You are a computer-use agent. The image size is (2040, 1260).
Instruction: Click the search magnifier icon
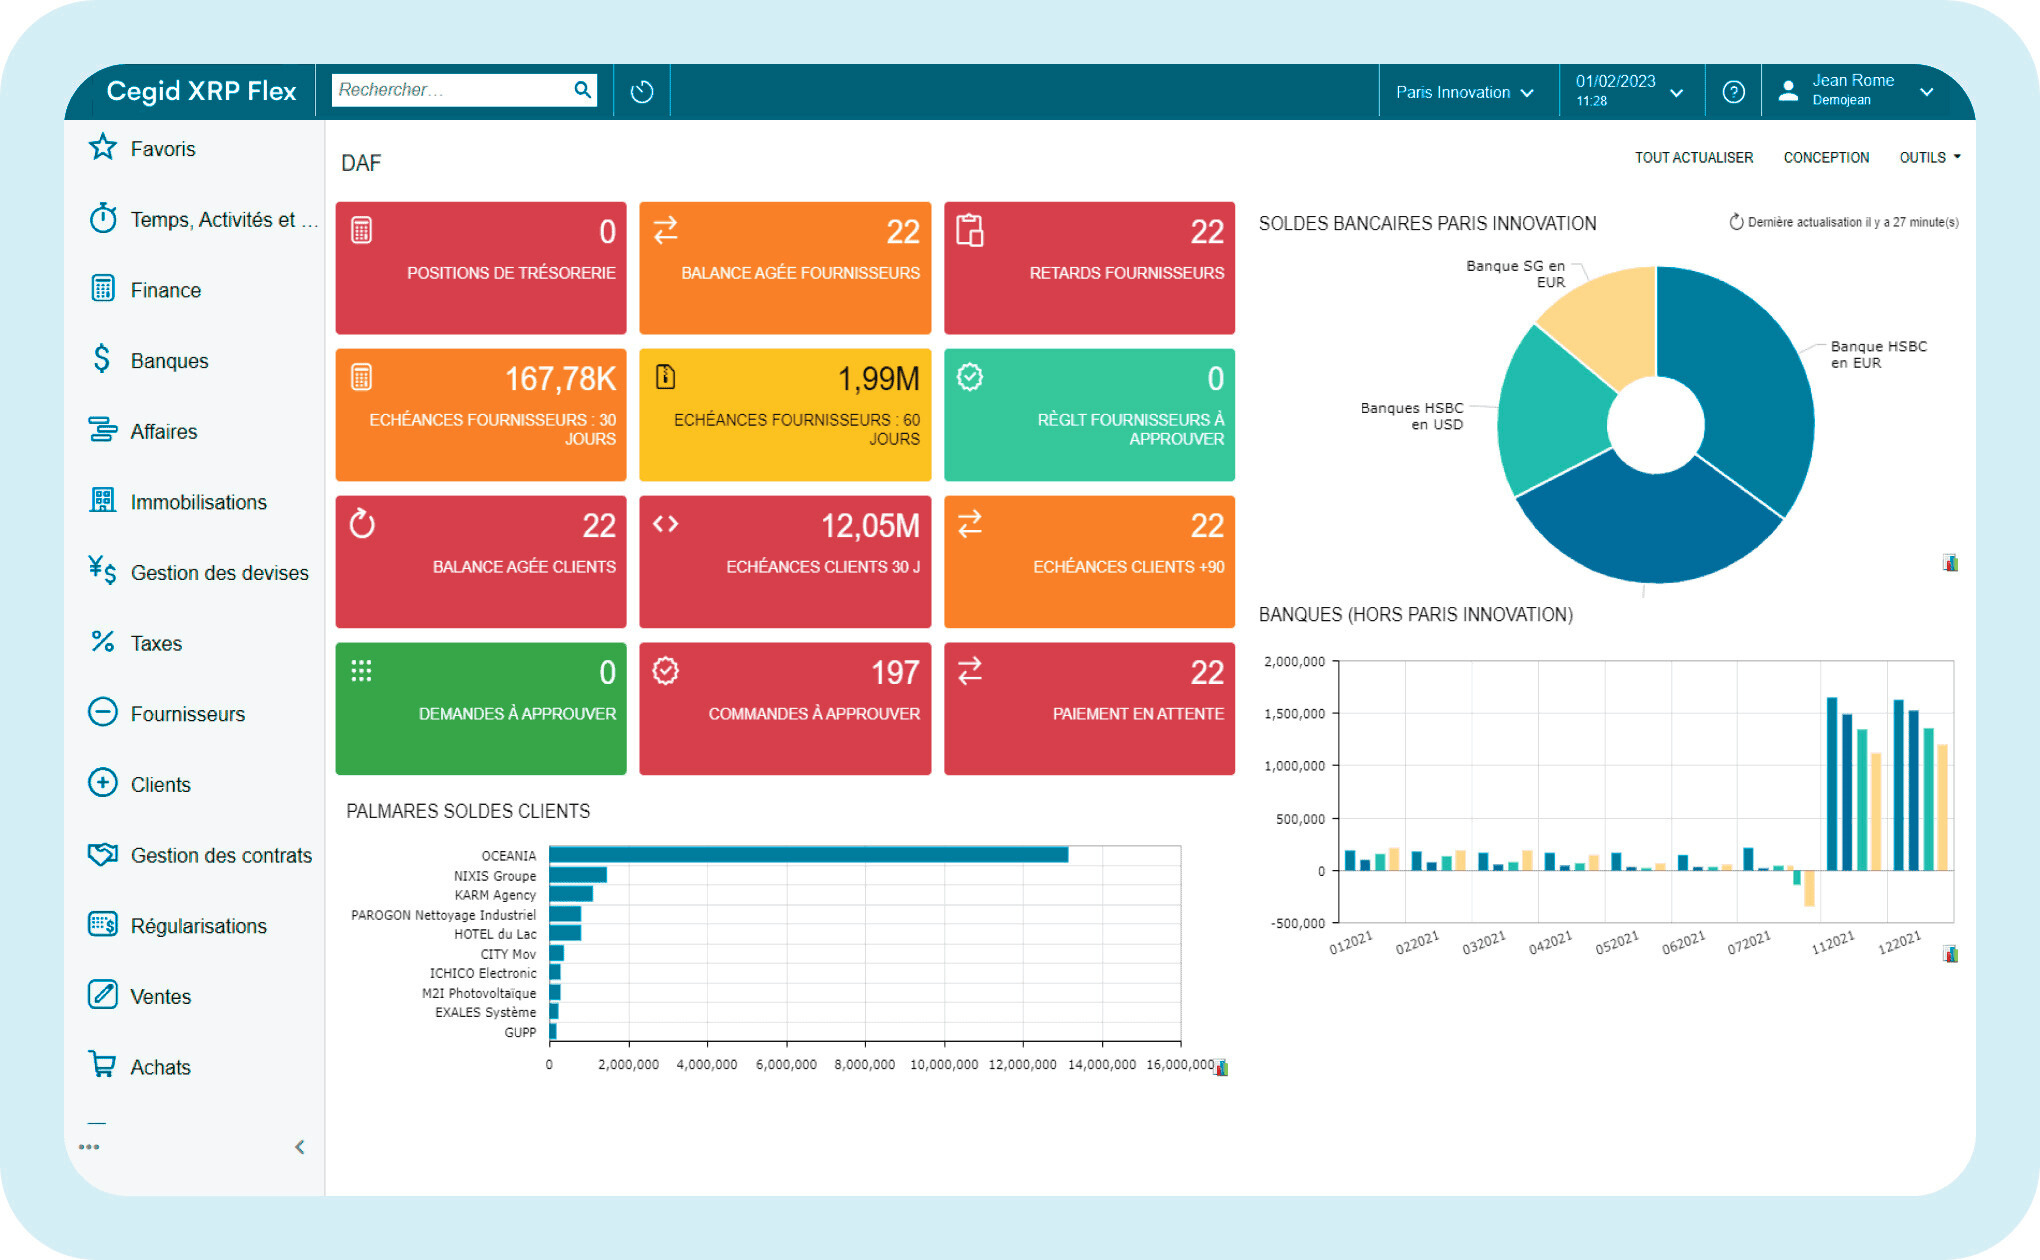click(583, 90)
